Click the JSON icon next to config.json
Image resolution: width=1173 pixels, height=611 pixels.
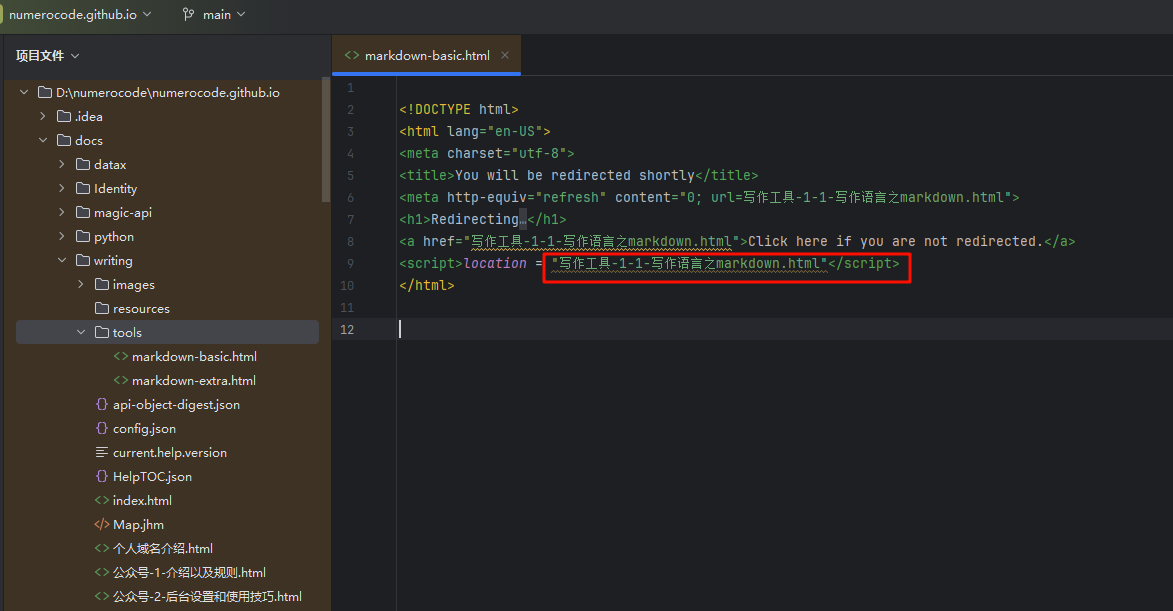(102, 429)
